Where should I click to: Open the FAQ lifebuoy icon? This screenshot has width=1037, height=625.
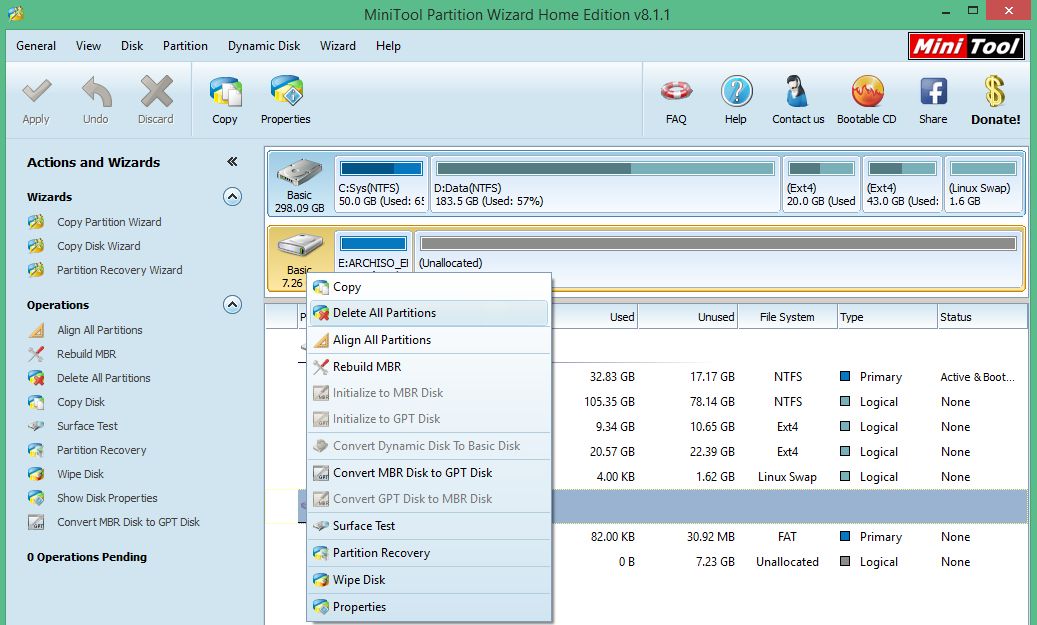click(x=676, y=93)
